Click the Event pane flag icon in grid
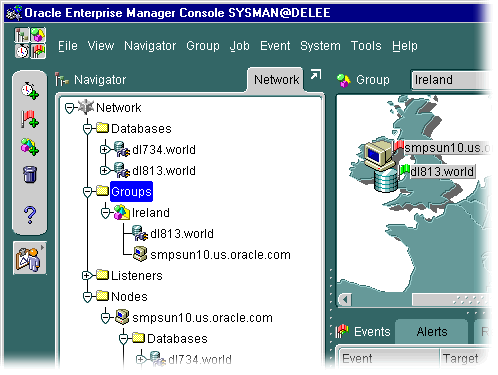 38,51
